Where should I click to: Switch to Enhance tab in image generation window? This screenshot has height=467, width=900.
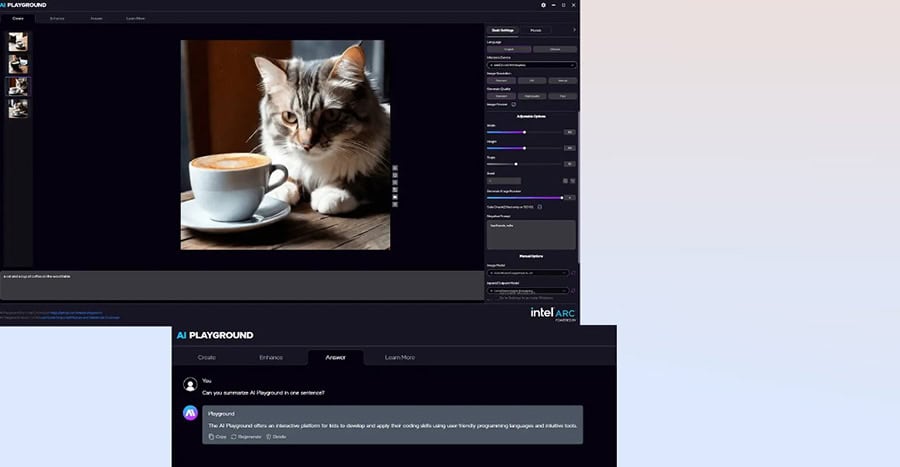(x=57, y=18)
